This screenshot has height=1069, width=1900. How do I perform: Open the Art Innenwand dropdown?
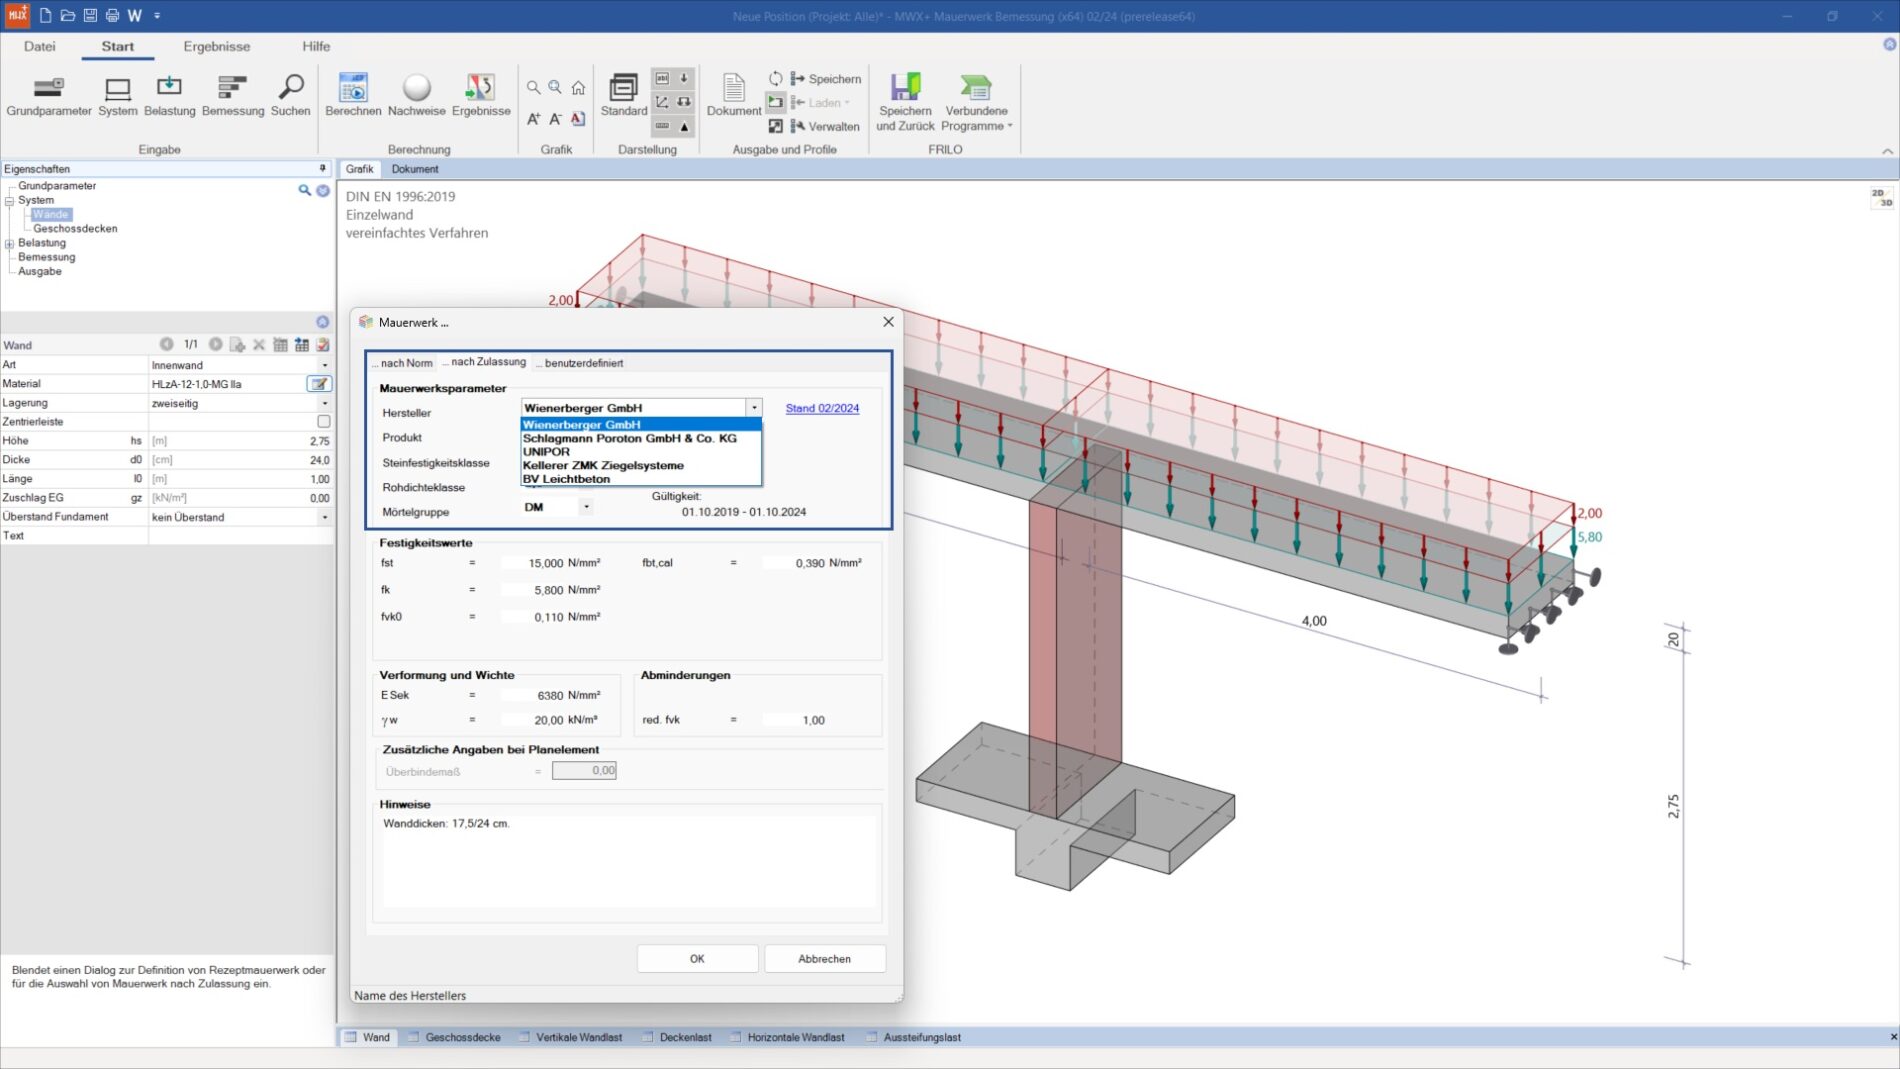coord(324,365)
